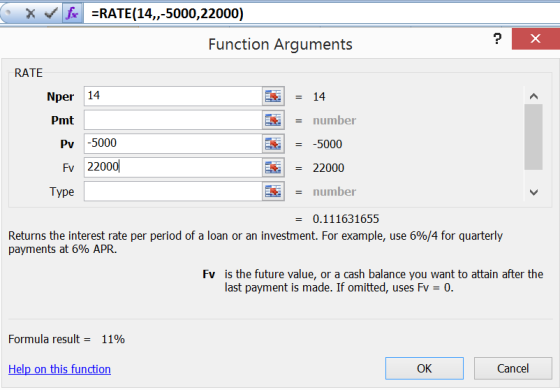The width and height of the screenshot is (560, 390).
Task: Click into the Fv field containing 22000
Action: click(x=173, y=168)
